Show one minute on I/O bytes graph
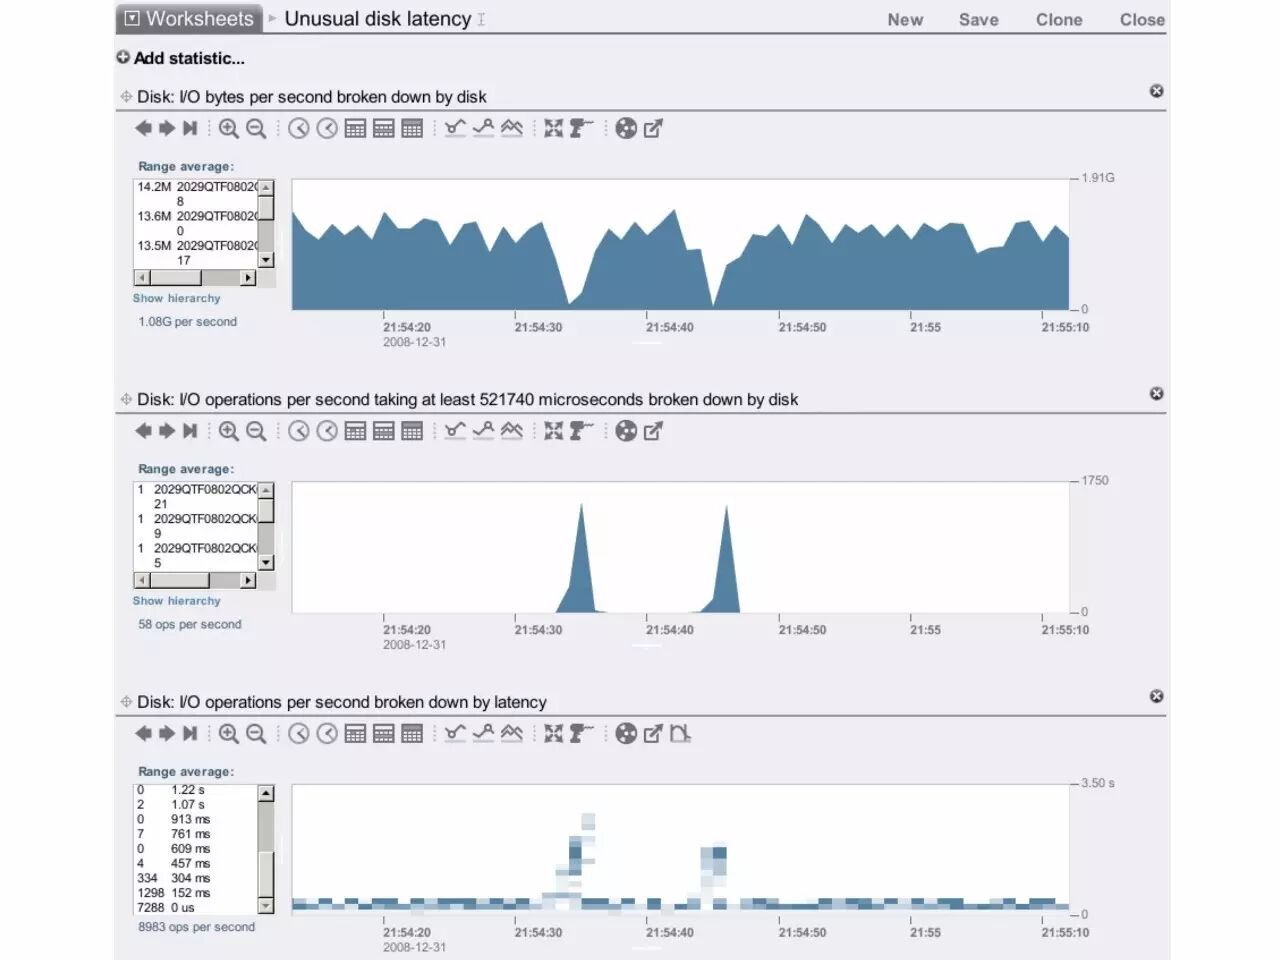 pos(298,128)
